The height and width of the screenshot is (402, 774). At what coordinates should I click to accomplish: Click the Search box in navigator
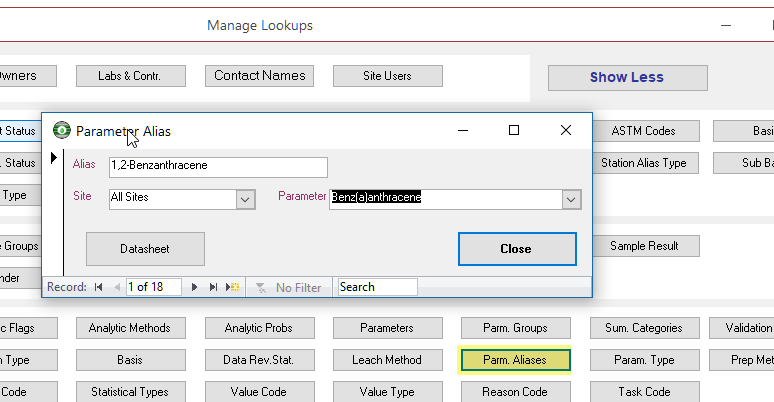pos(378,287)
